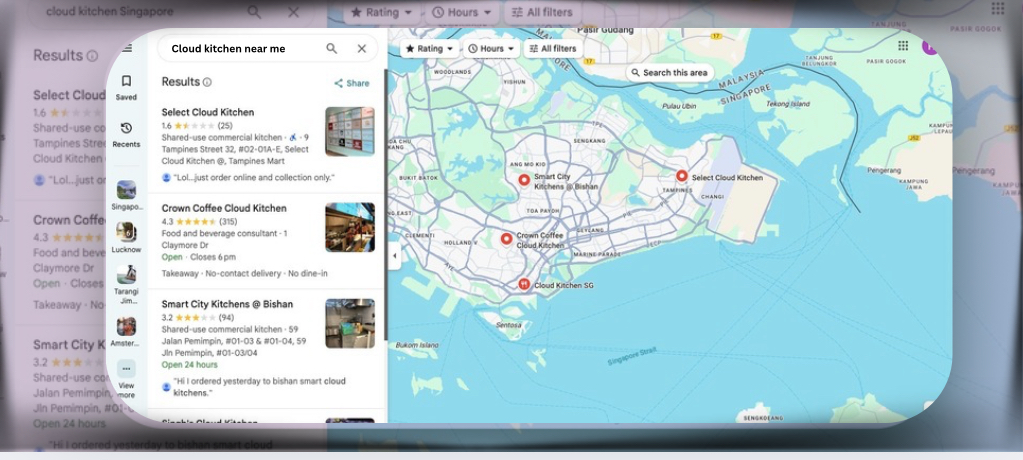The image size is (1023, 460).
Task: Open the Google apps grid in background window
Action: click(998, 8)
